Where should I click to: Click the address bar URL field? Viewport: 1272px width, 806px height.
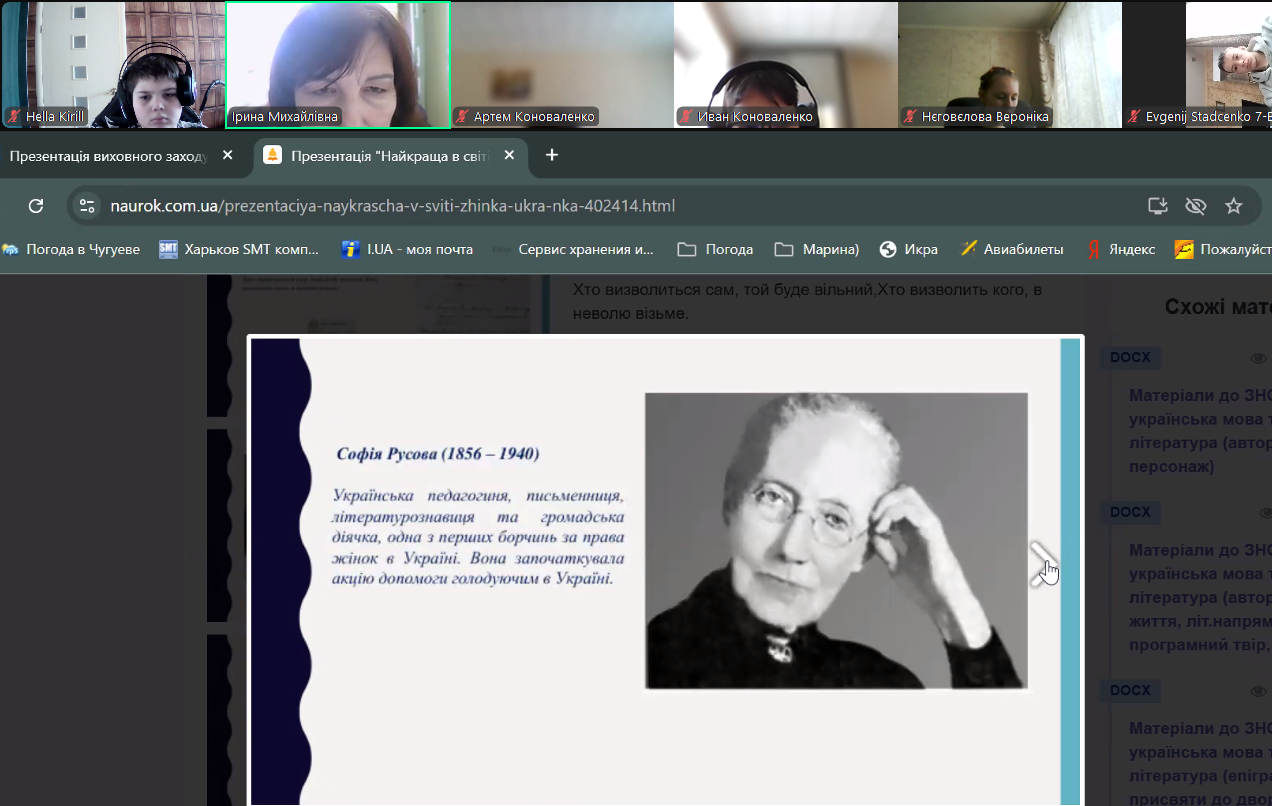(x=600, y=206)
